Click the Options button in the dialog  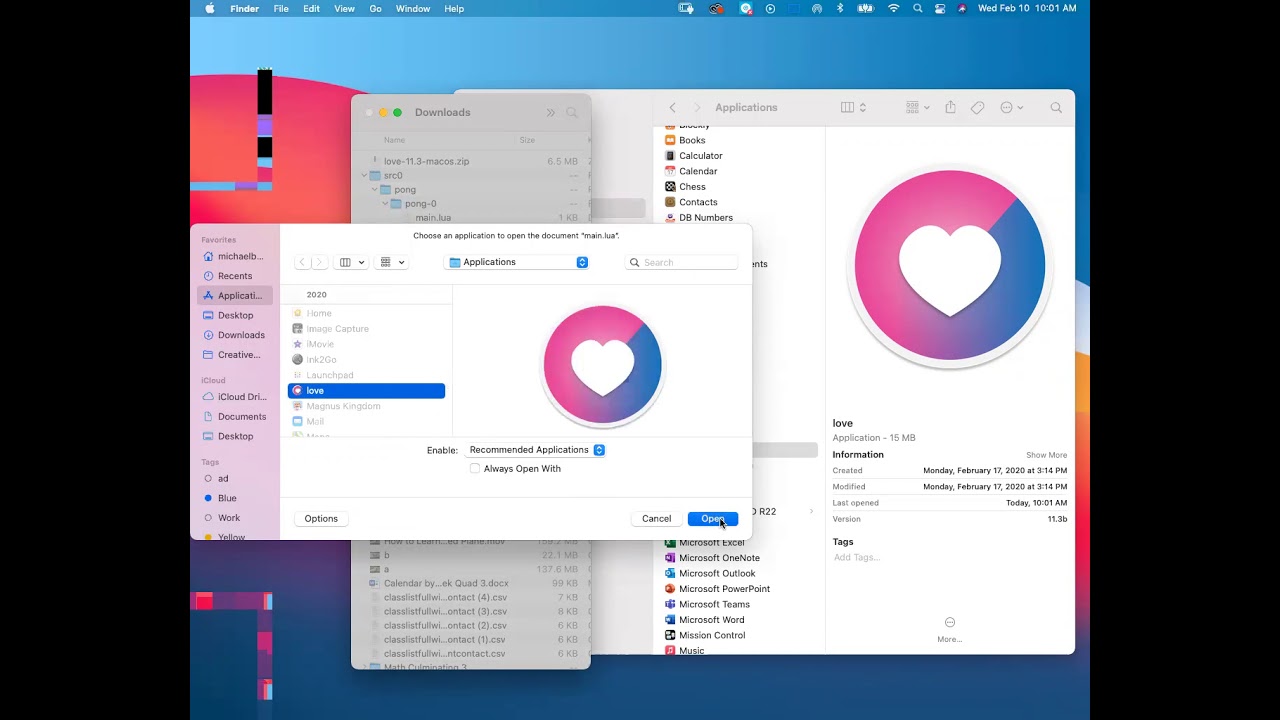pyautogui.click(x=321, y=518)
